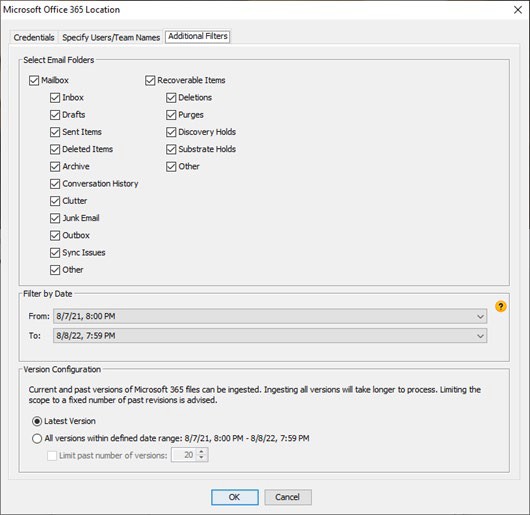The width and height of the screenshot is (530, 515).
Task: Decrease the versions count stepper
Action: tap(201, 458)
